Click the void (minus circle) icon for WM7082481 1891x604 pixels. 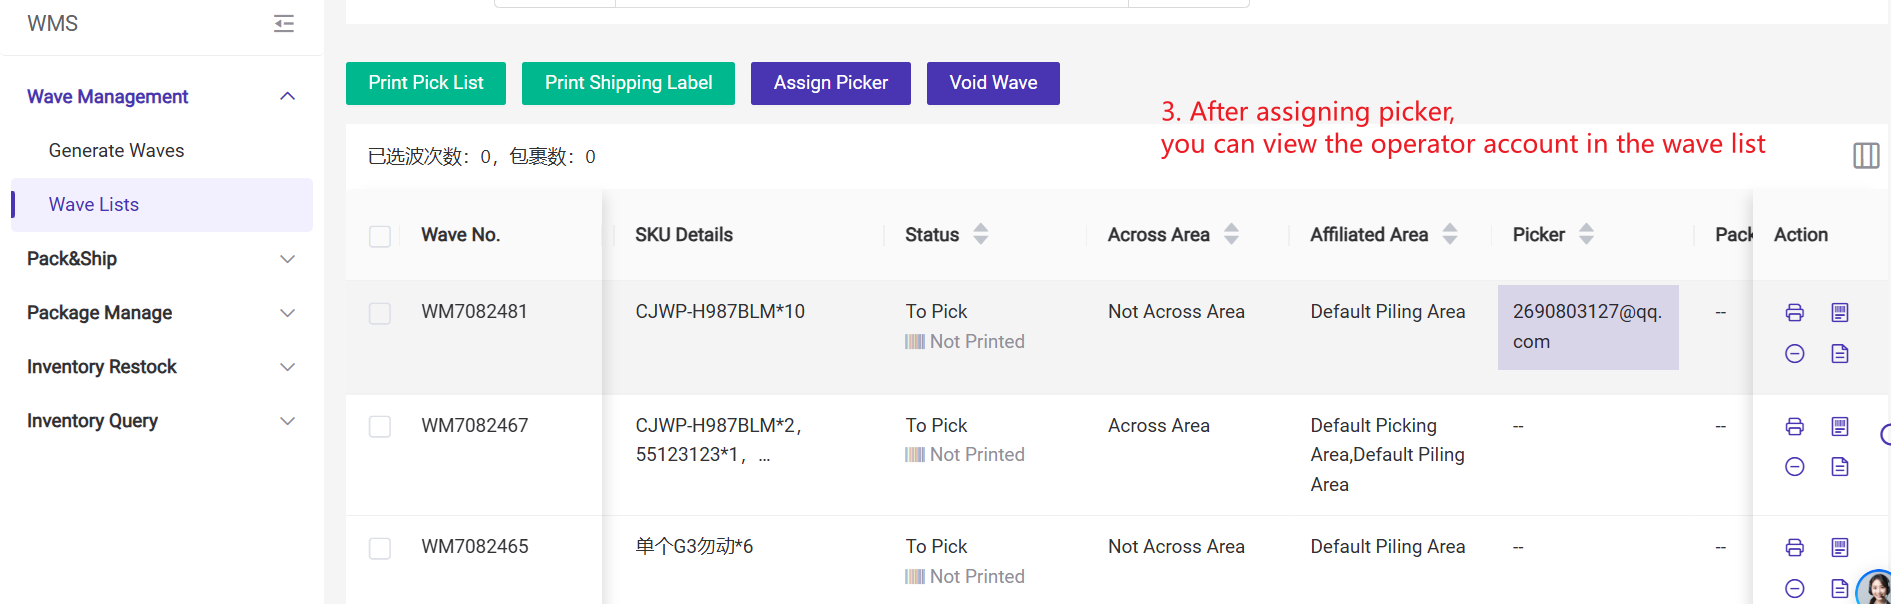pyautogui.click(x=1795, y=354)
